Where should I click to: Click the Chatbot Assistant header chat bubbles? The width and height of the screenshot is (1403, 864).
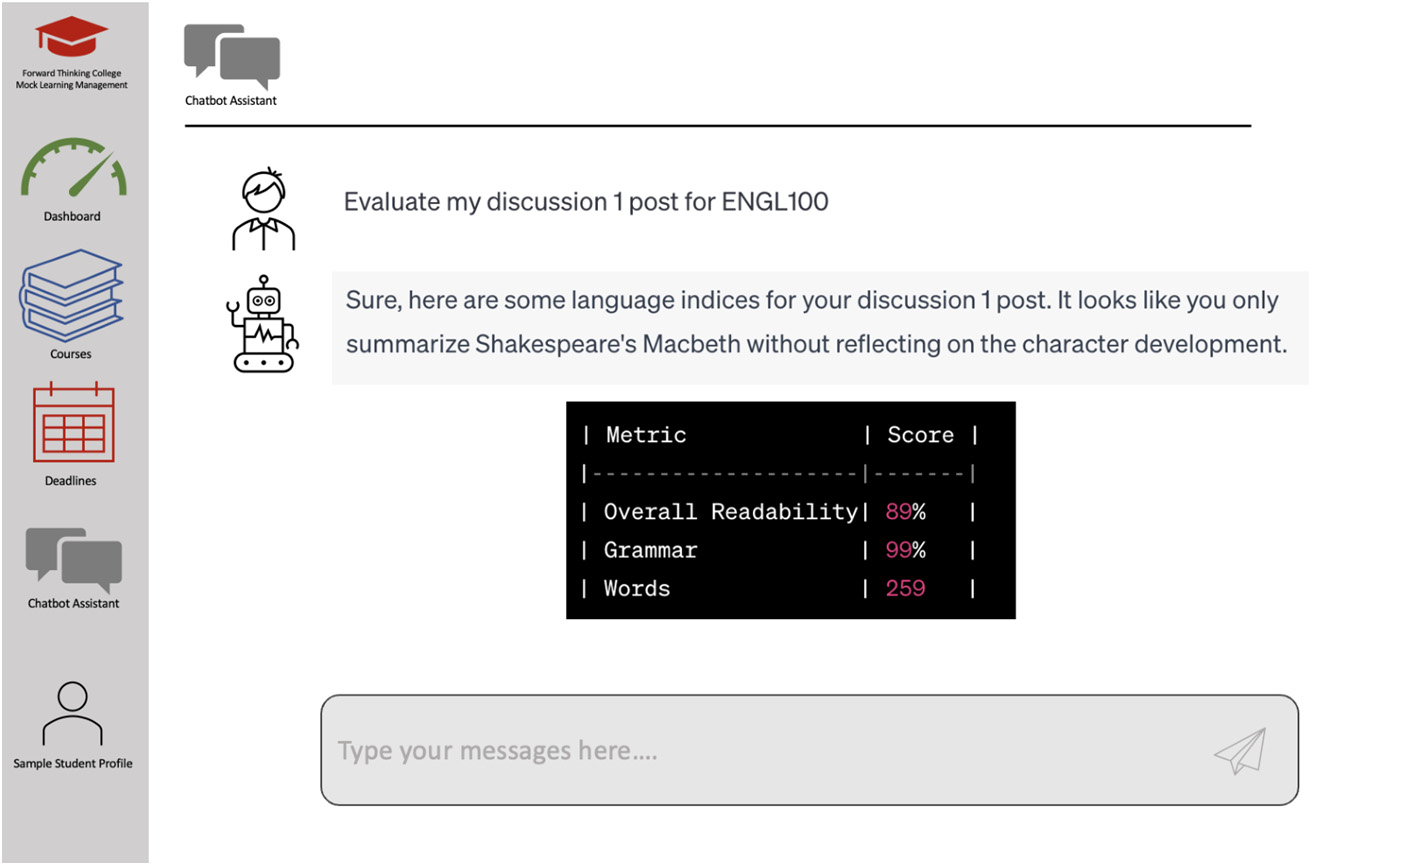[232, 56]
